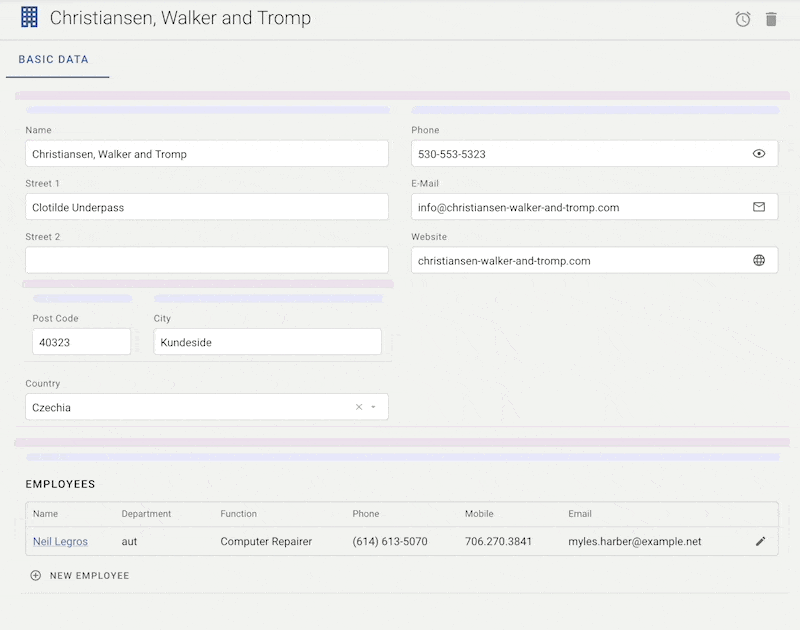Viewport: 800px width, 630px height.
Task: Clear the Czechia country selection
Action: click(358, 407)
